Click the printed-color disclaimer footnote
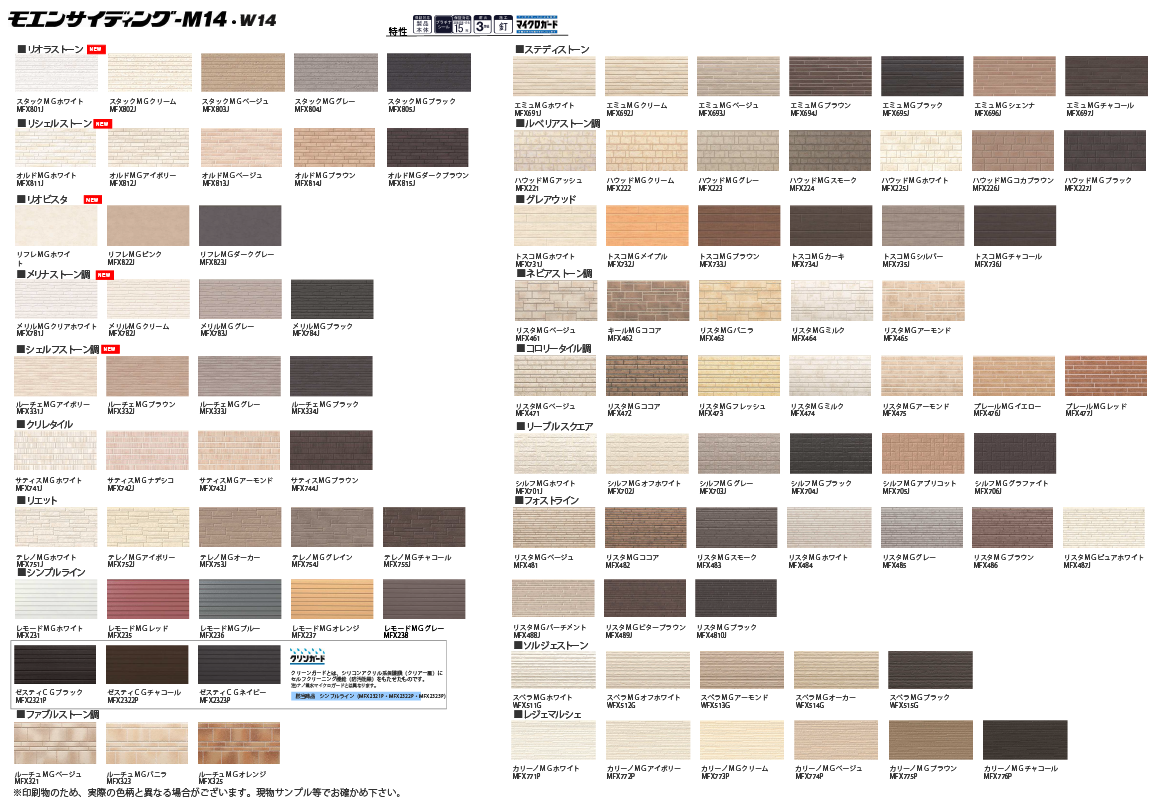The image size is (1159, 808). click(208, 793)
